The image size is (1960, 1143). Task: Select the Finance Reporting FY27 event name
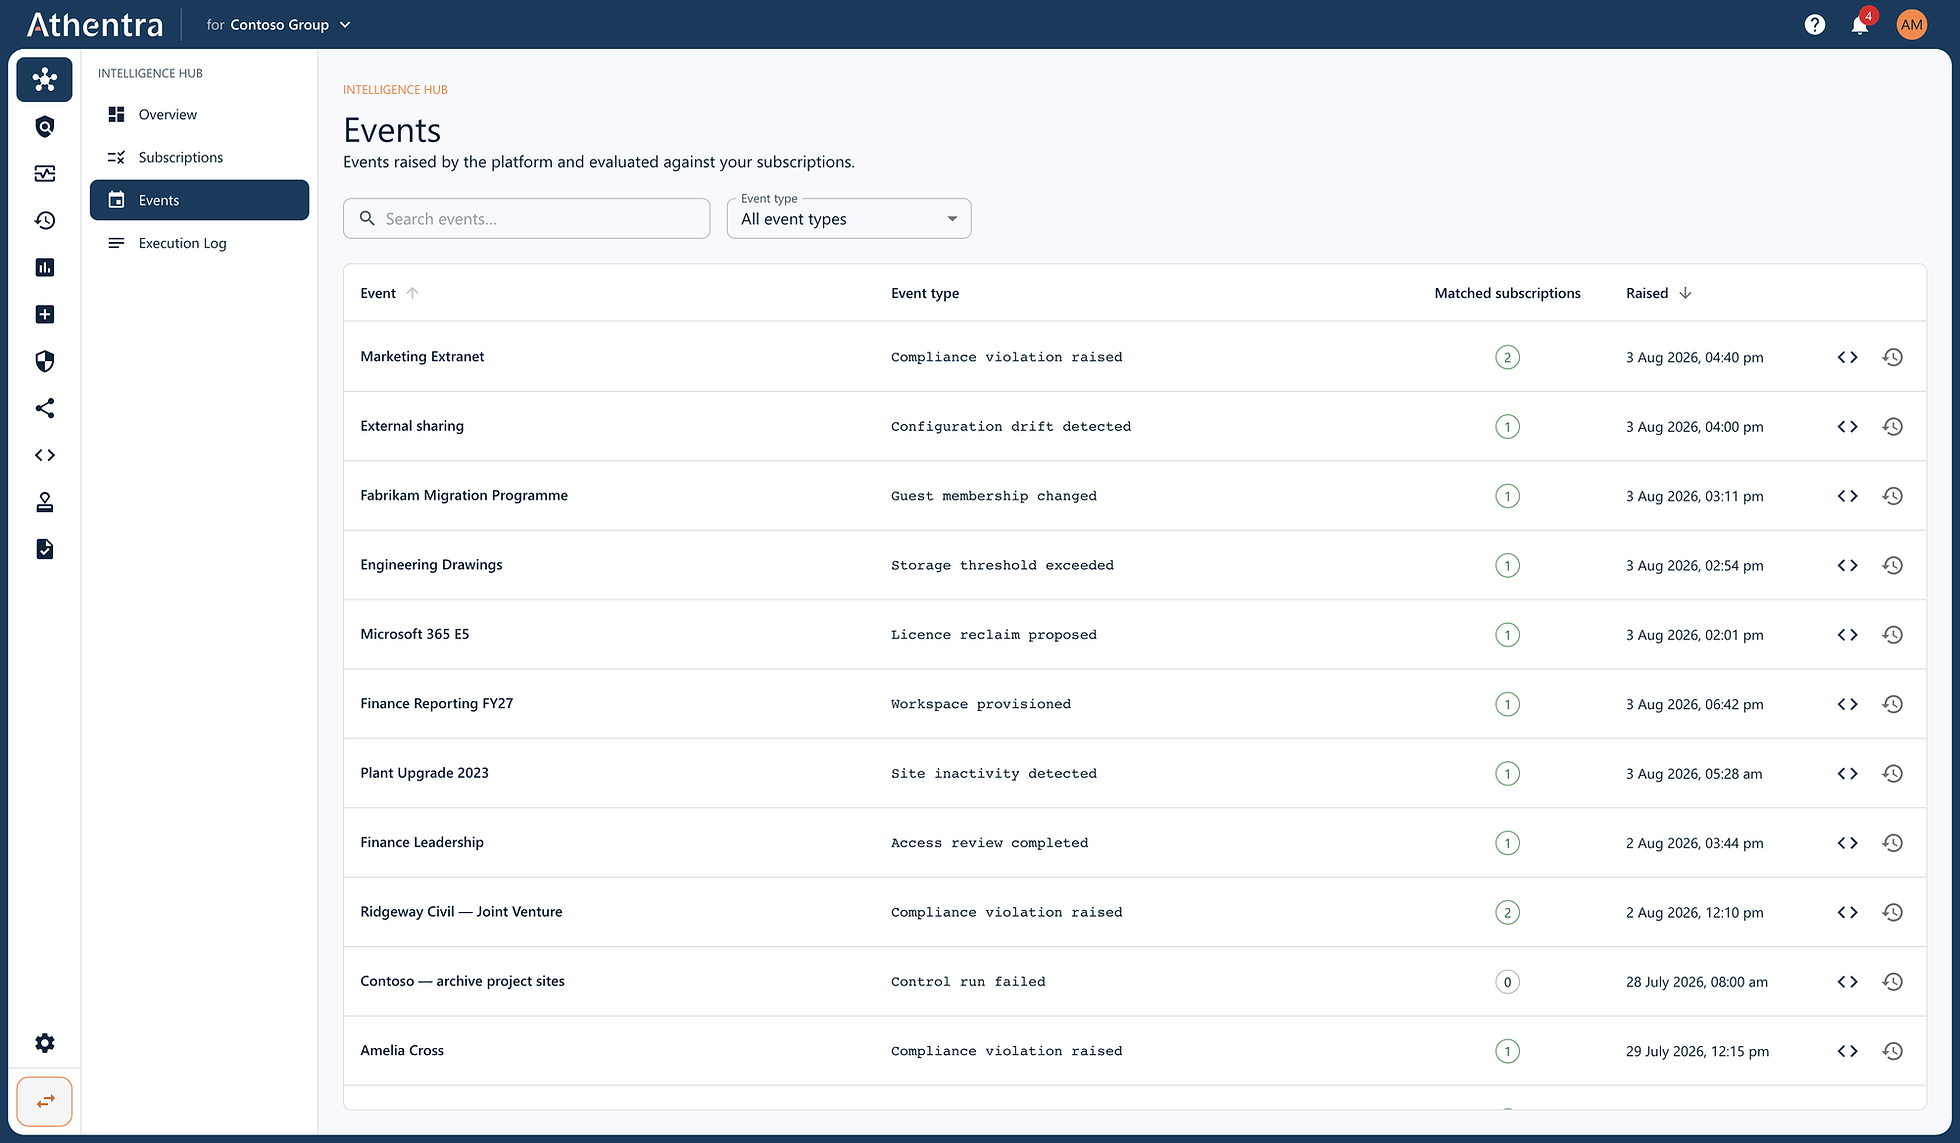pyautogui.click(x=437, y=703)
